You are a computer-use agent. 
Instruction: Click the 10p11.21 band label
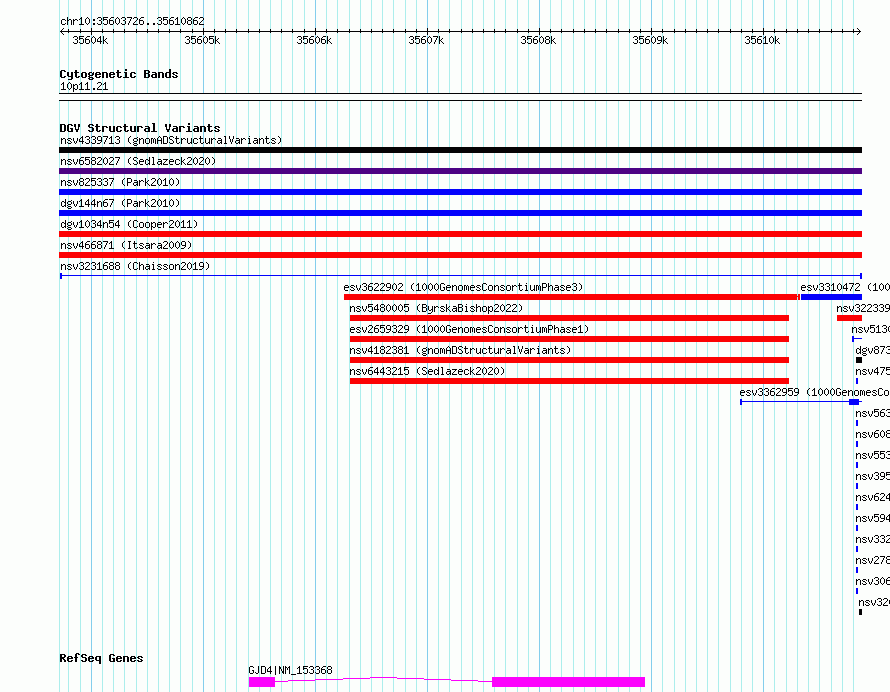[x=84, y=87]
